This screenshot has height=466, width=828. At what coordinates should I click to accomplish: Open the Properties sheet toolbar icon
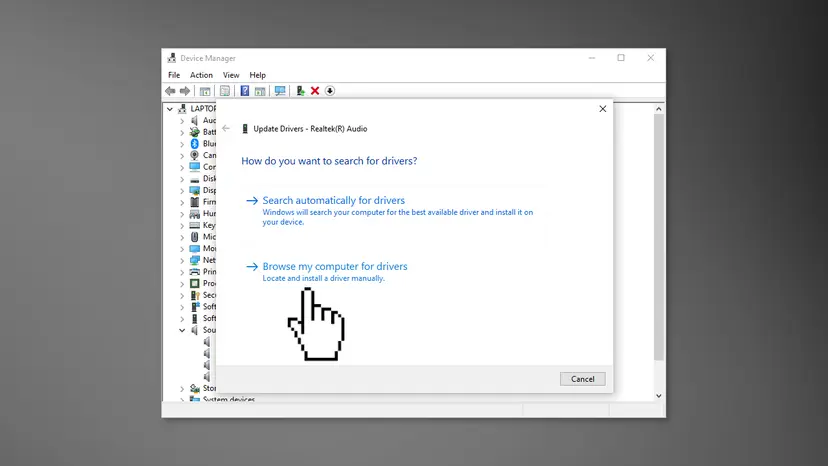[x=225, y=91]
